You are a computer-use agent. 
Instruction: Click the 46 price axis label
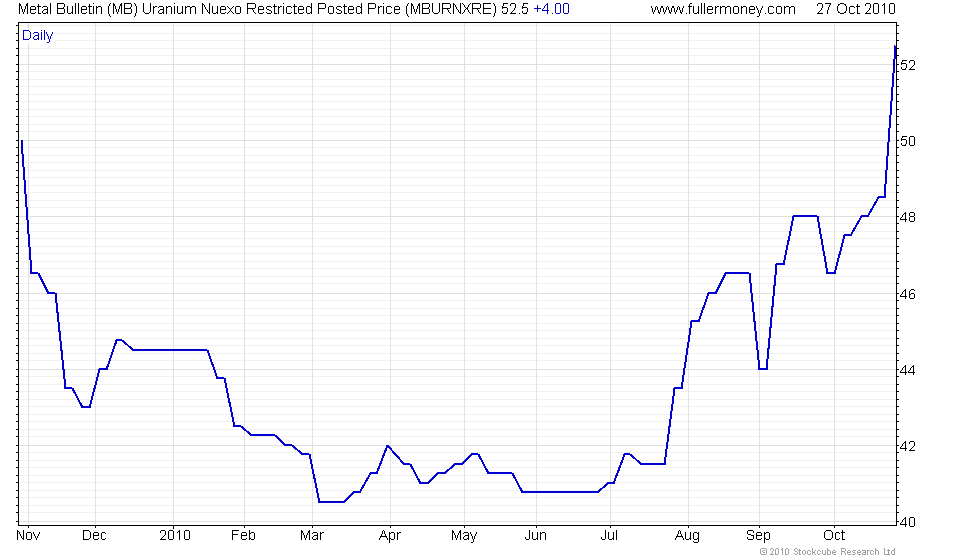click(x=908, y=294)
